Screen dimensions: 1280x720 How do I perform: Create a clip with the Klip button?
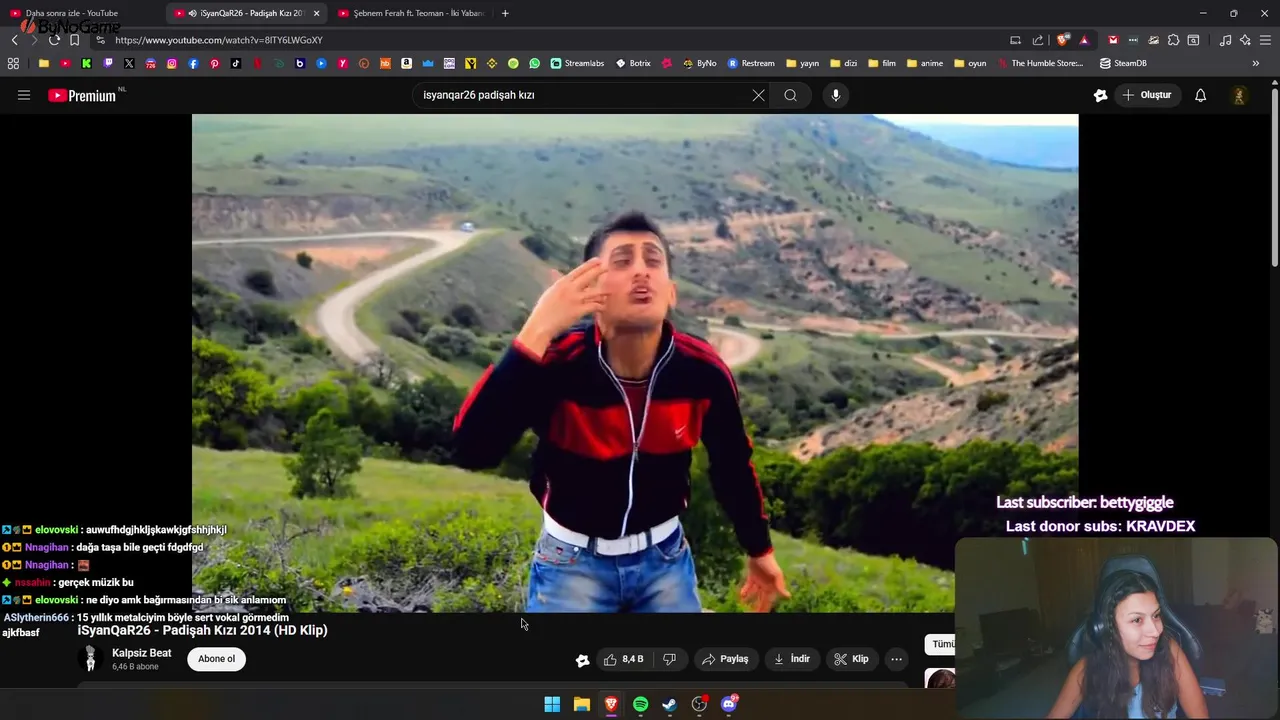852,659
